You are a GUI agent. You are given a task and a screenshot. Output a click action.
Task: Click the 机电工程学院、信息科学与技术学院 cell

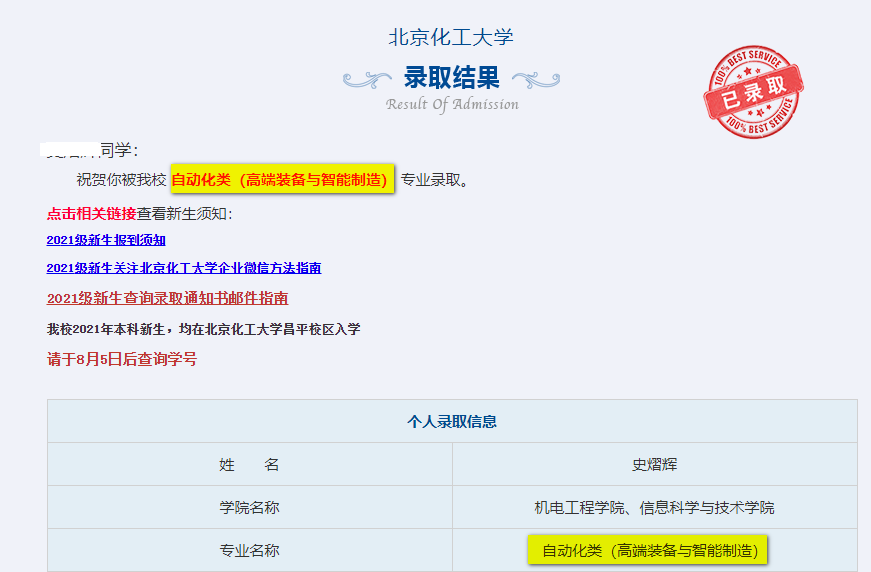coord(655,507)
